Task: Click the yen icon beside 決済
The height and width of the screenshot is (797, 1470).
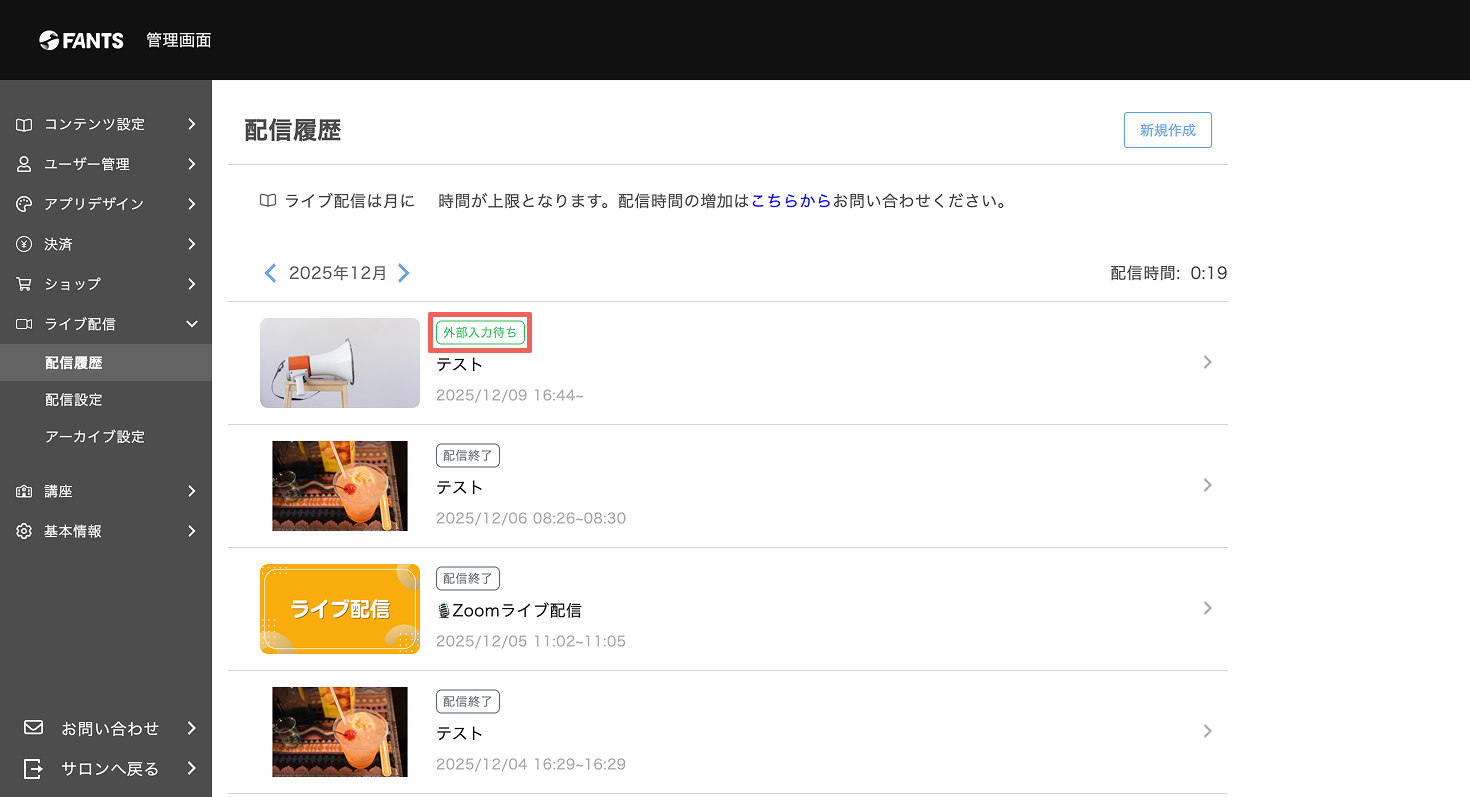Action: [24, 244]
